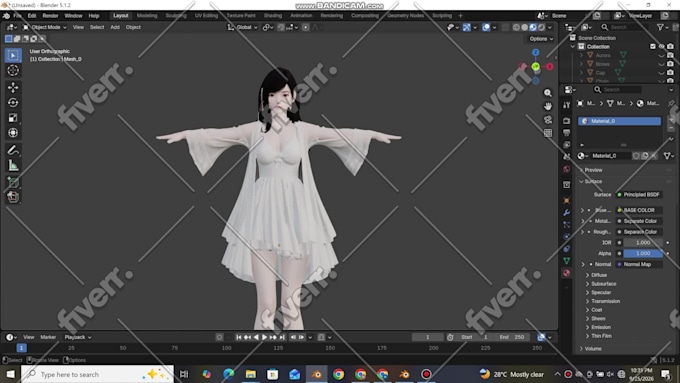680x383 pixels.
Task: Expand the Aurora object in outliner
Action: click(582, 55)
